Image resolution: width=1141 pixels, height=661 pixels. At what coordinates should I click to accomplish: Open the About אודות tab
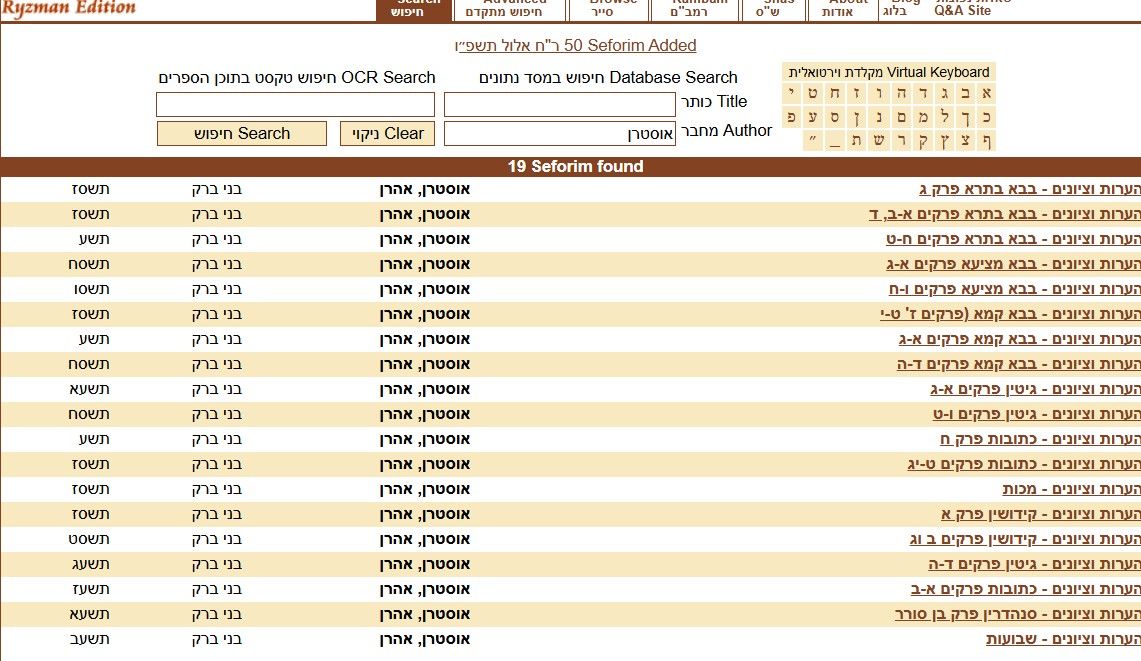click(843, 10)
